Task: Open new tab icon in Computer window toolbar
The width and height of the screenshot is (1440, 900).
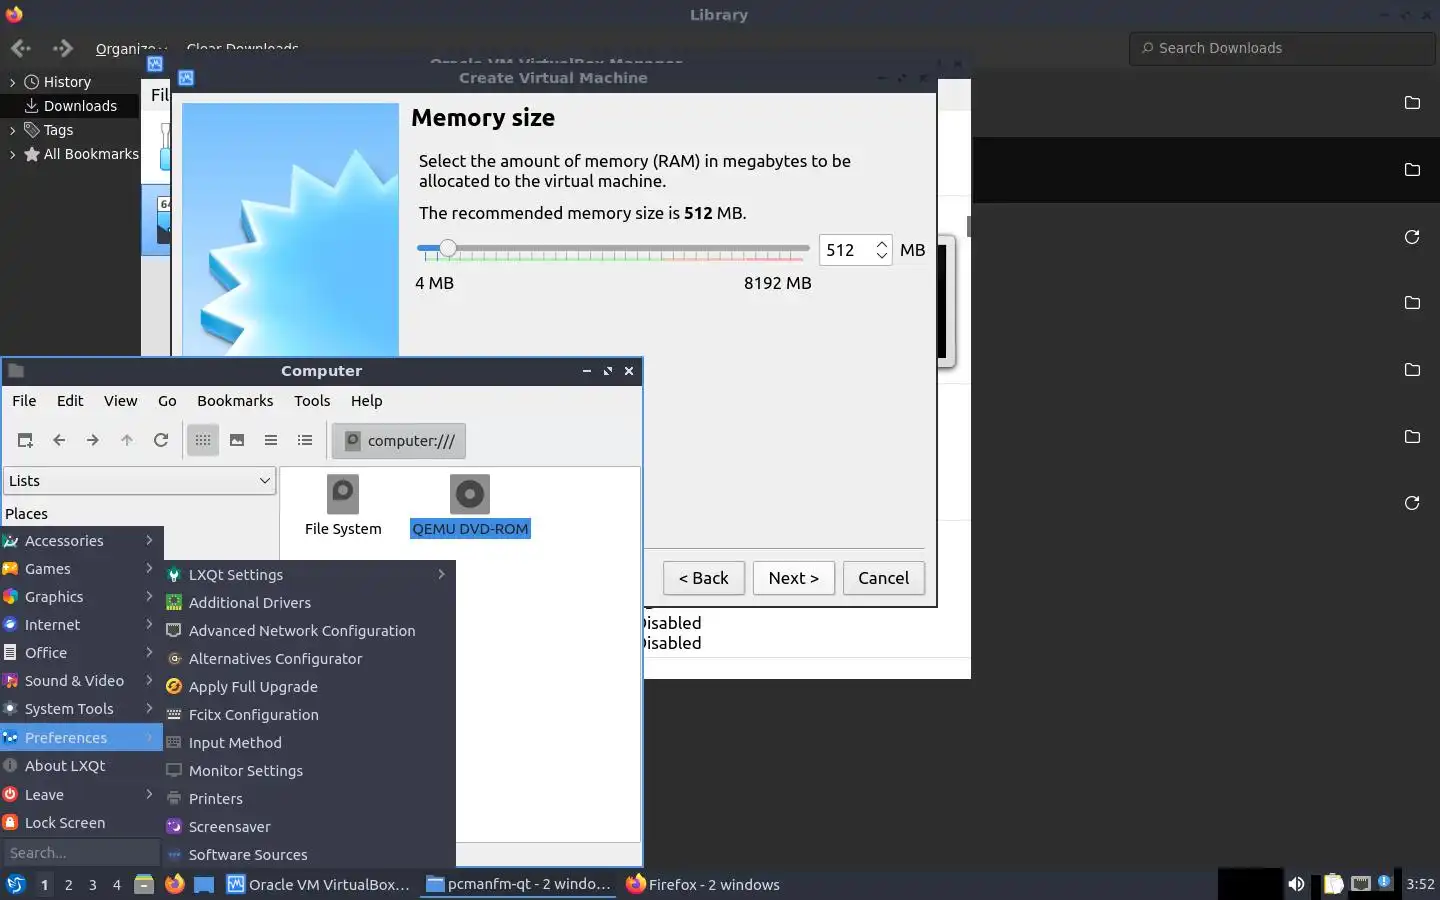Action: (x=25, y=440)
